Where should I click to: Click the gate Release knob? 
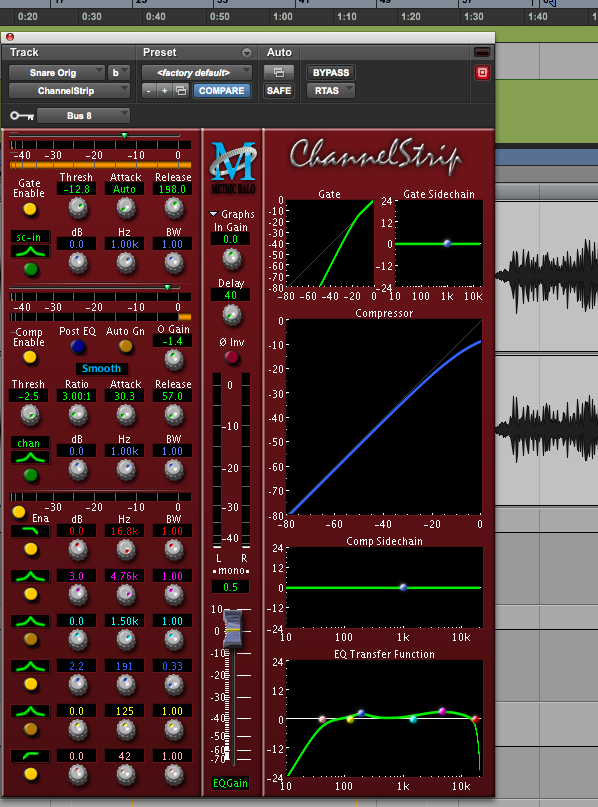[x=173, y=208]
